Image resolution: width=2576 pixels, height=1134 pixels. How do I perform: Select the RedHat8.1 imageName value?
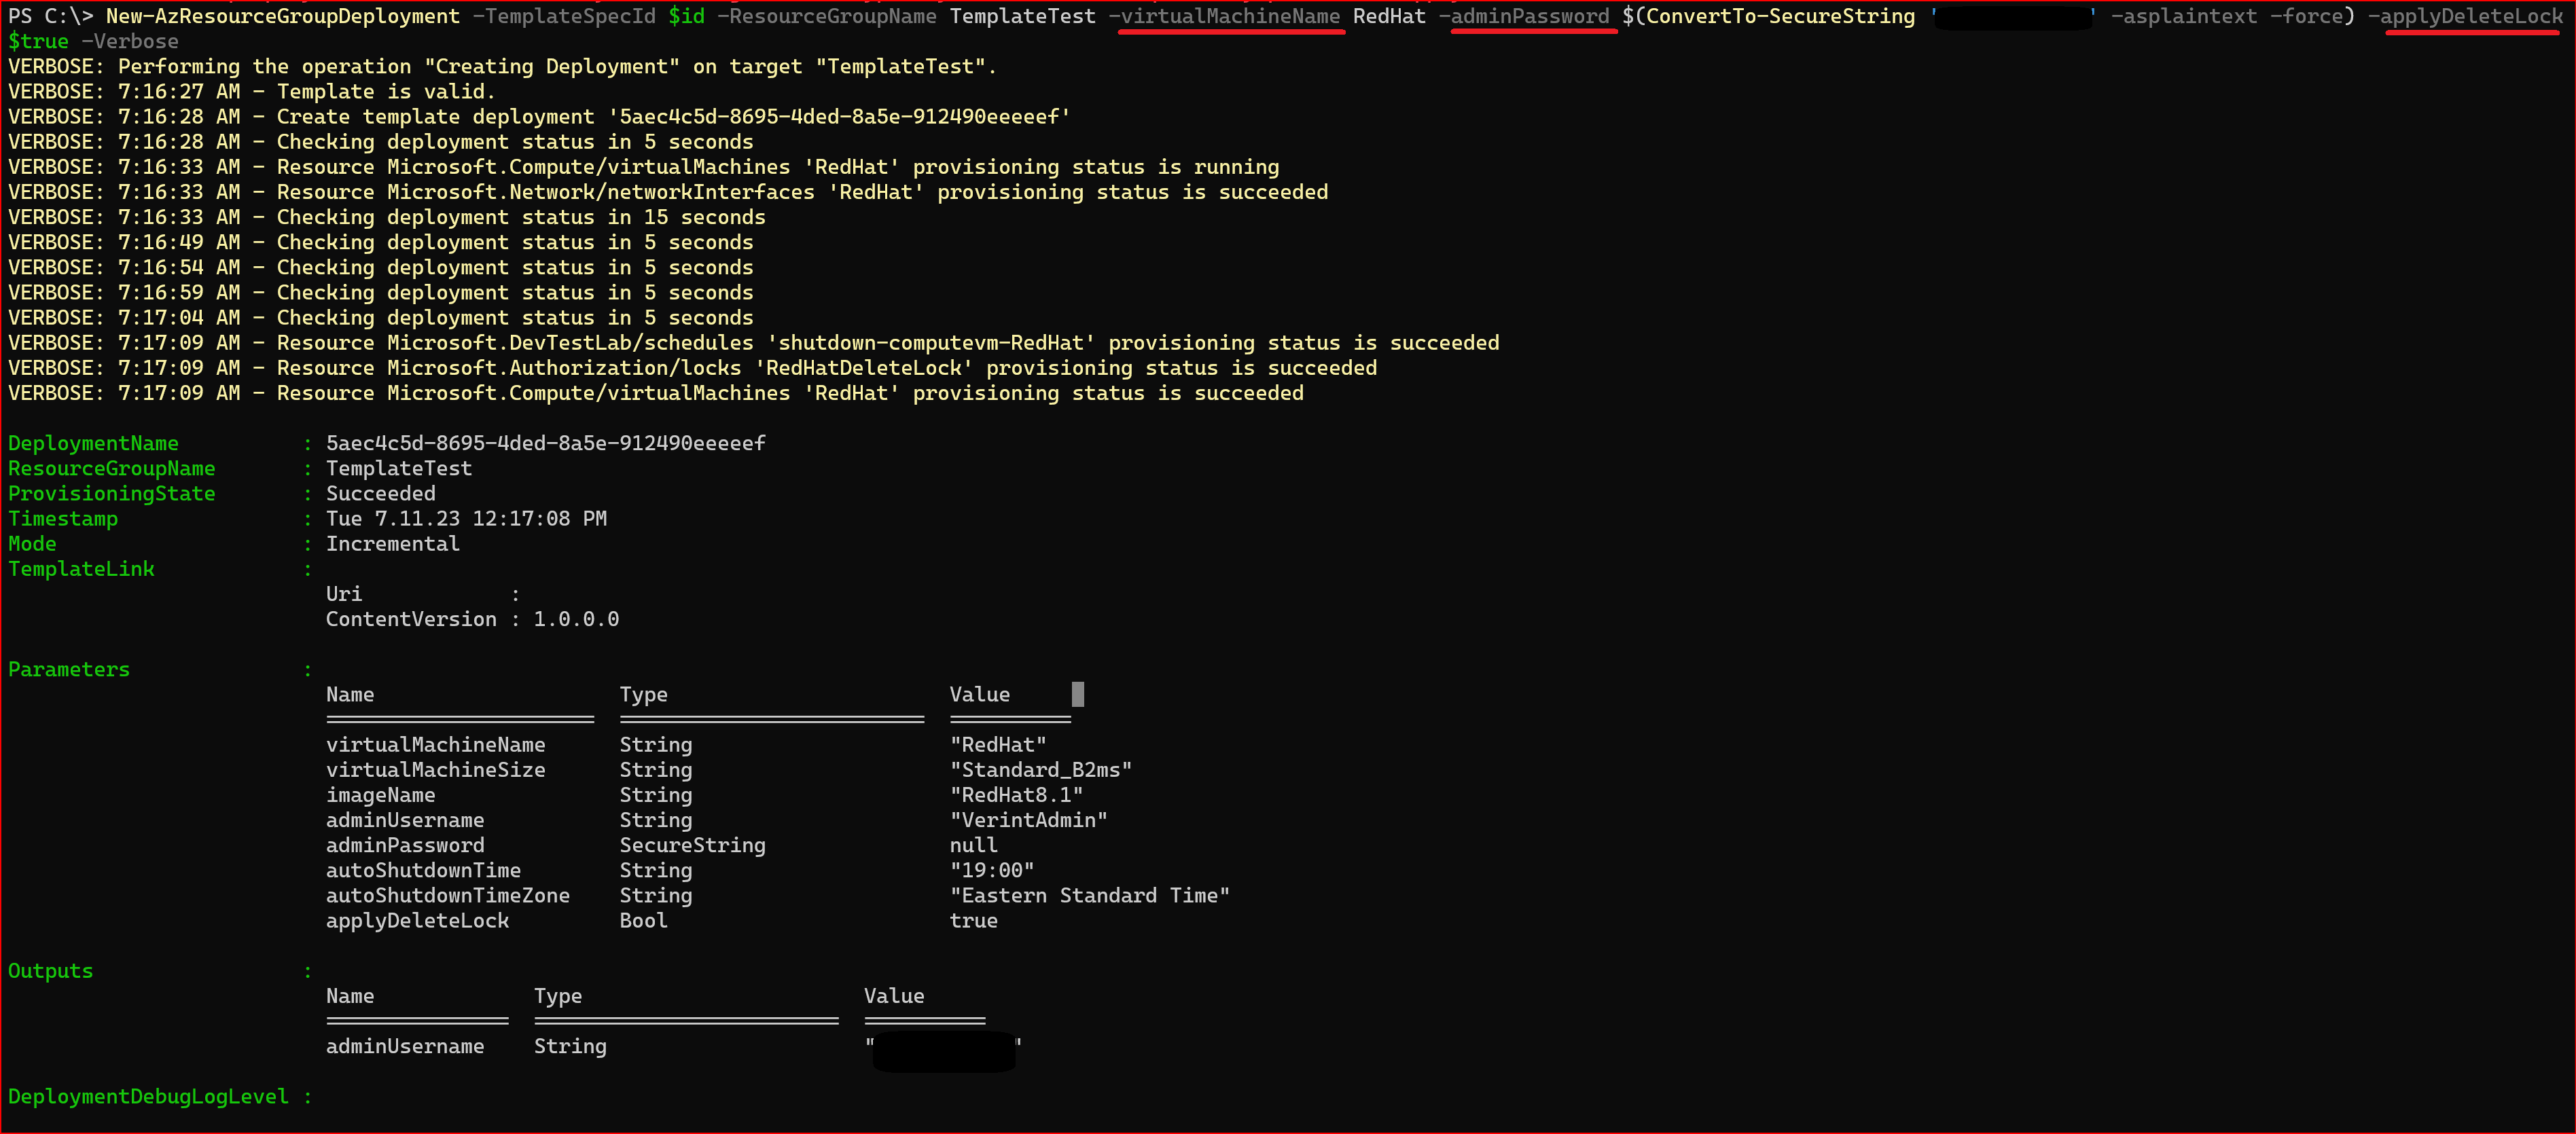point(1015,794)
